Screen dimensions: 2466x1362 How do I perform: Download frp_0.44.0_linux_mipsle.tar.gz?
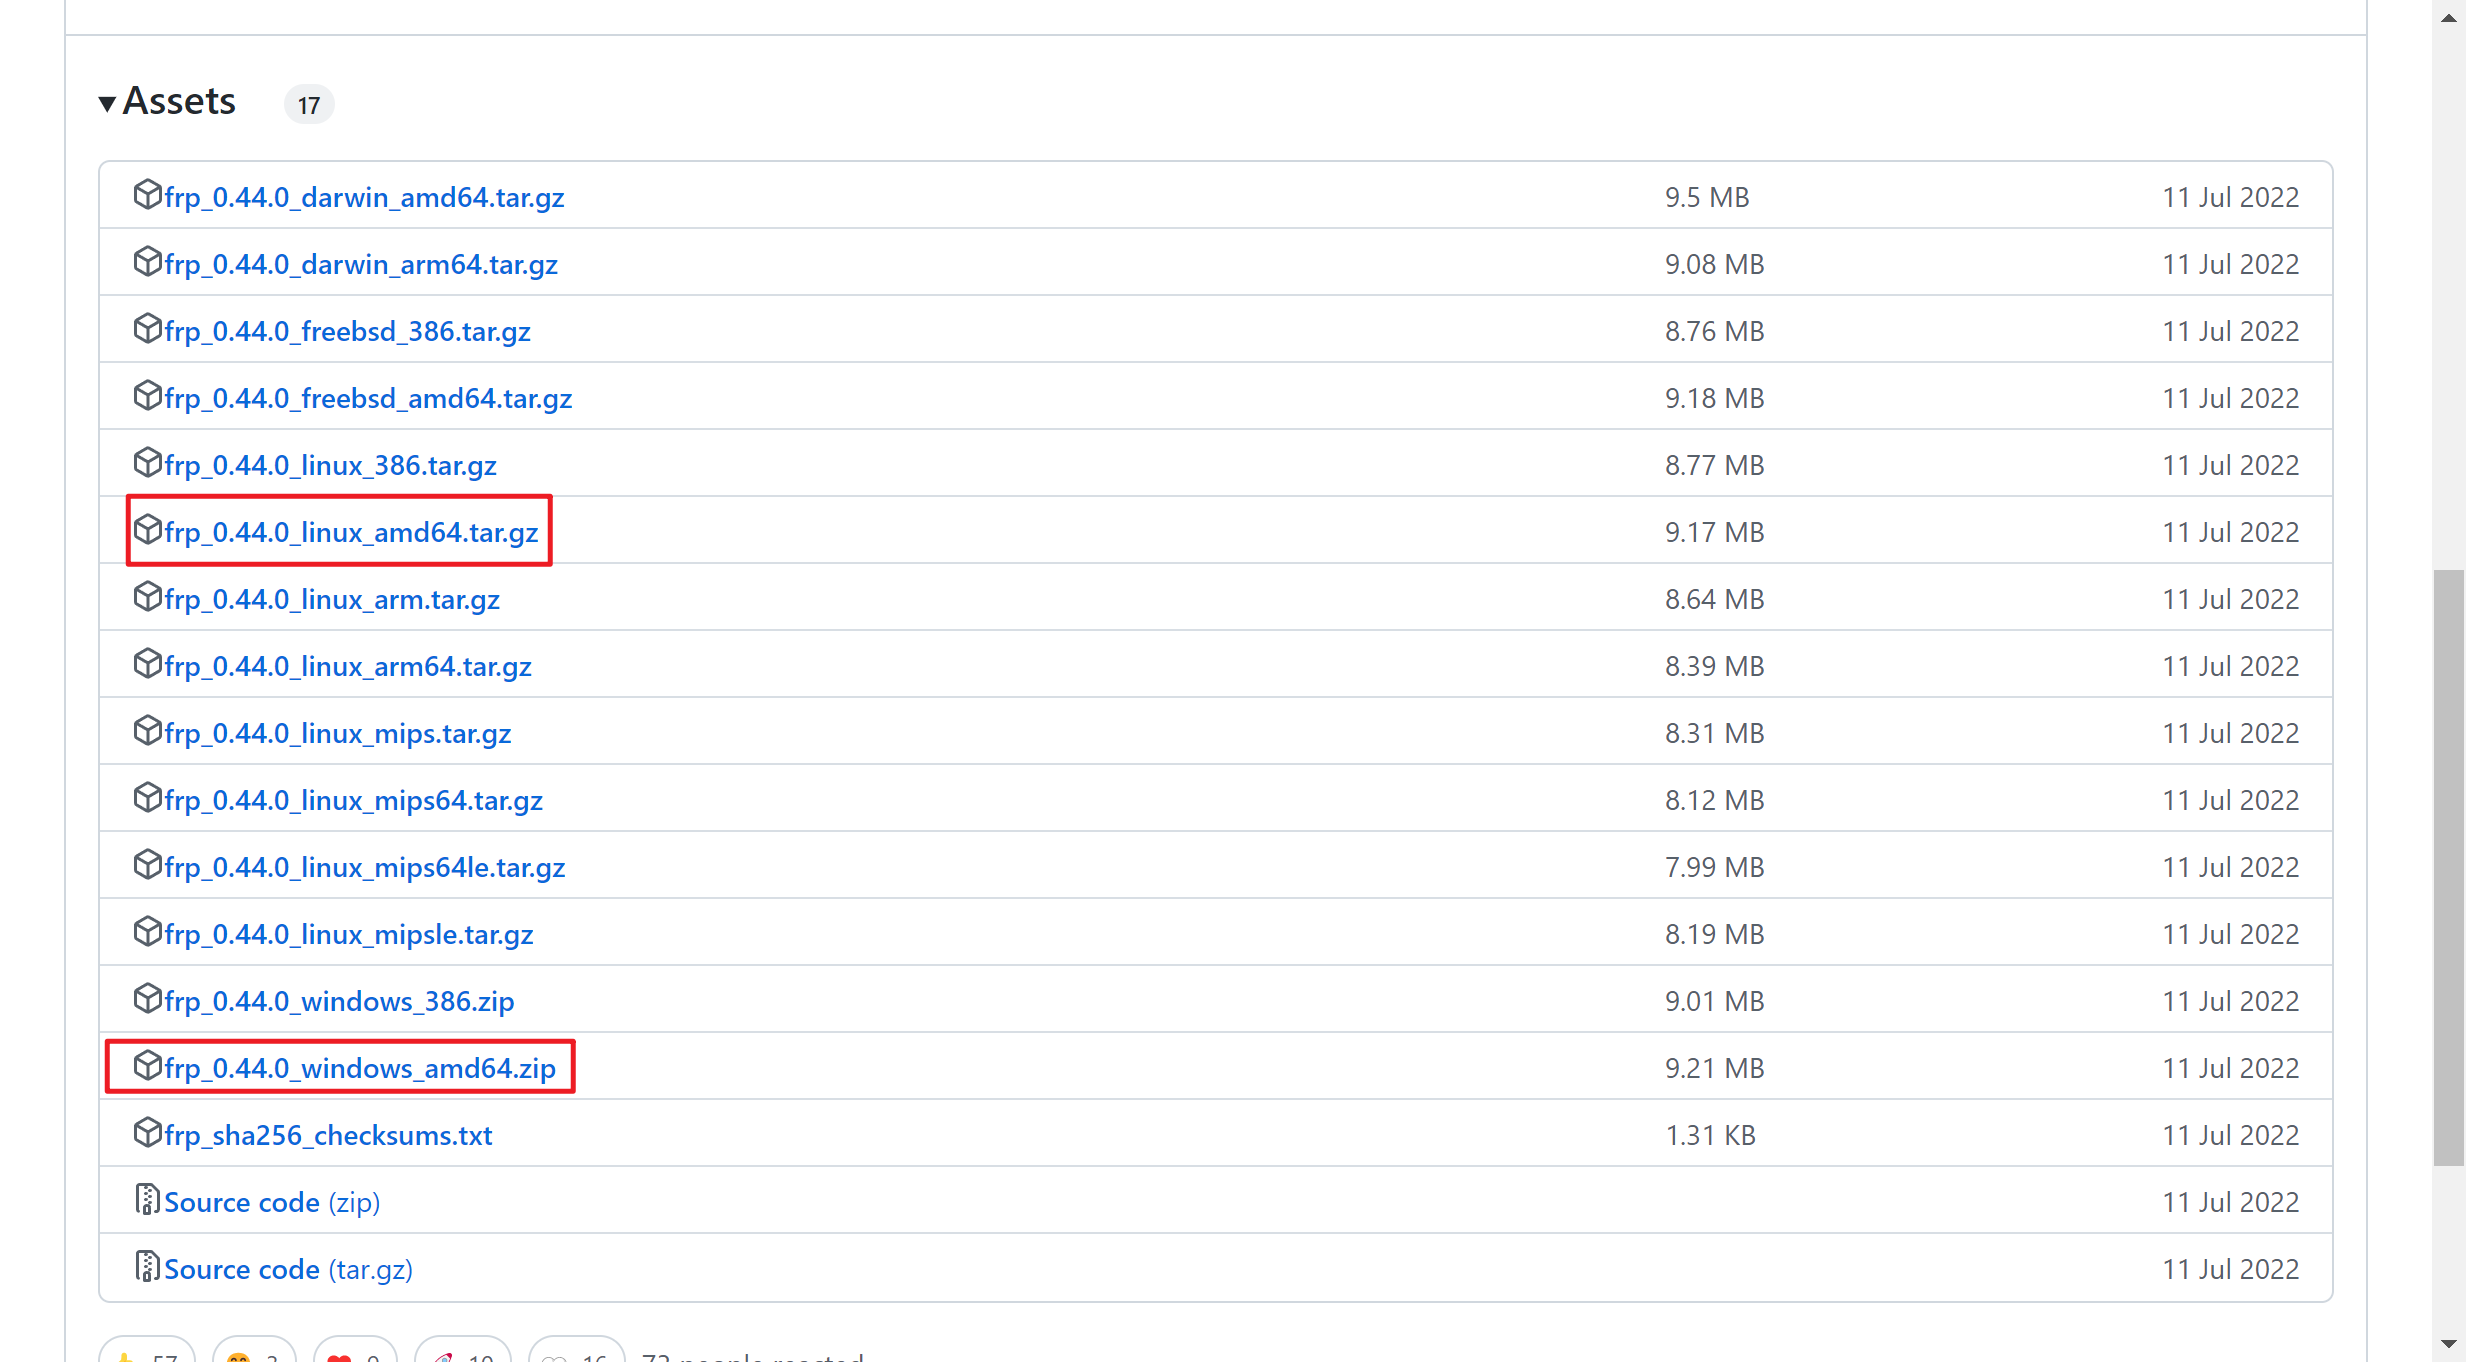[349, 935]
